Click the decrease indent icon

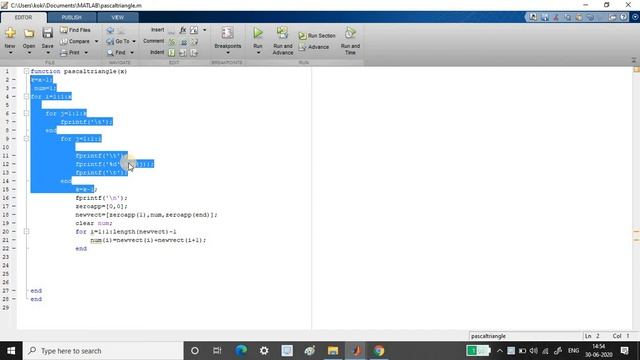194,53
